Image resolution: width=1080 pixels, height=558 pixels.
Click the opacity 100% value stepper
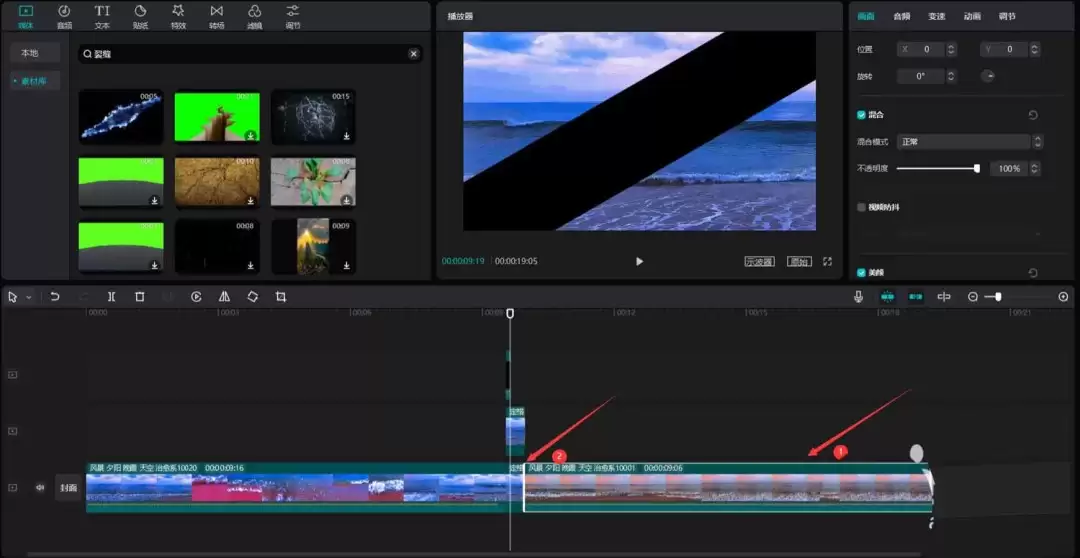[1037, 169]
